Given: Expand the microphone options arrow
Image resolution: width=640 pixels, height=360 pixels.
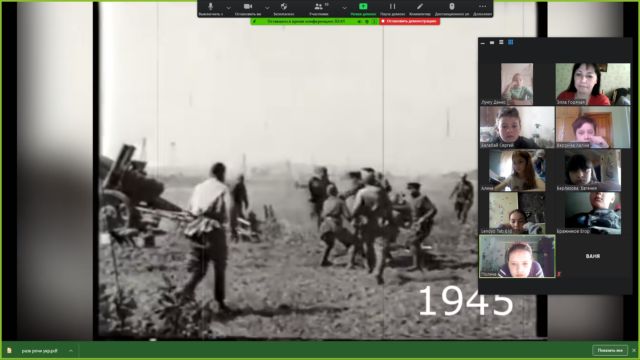Looking at the screenshot, I should coord(228,8).
